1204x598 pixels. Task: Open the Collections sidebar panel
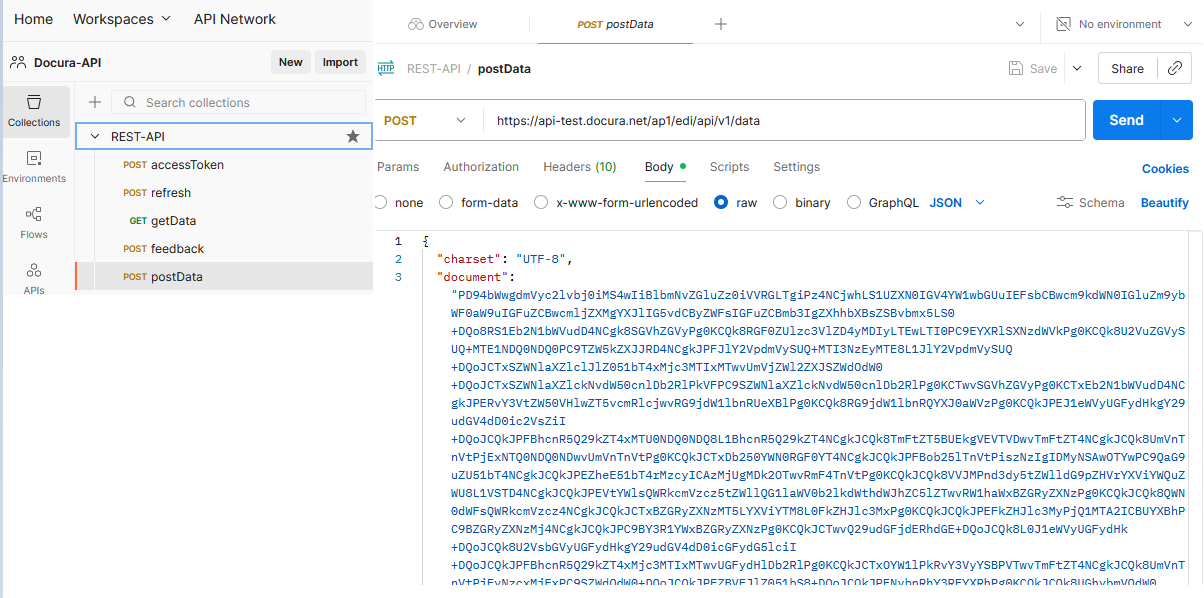[34, 111]
